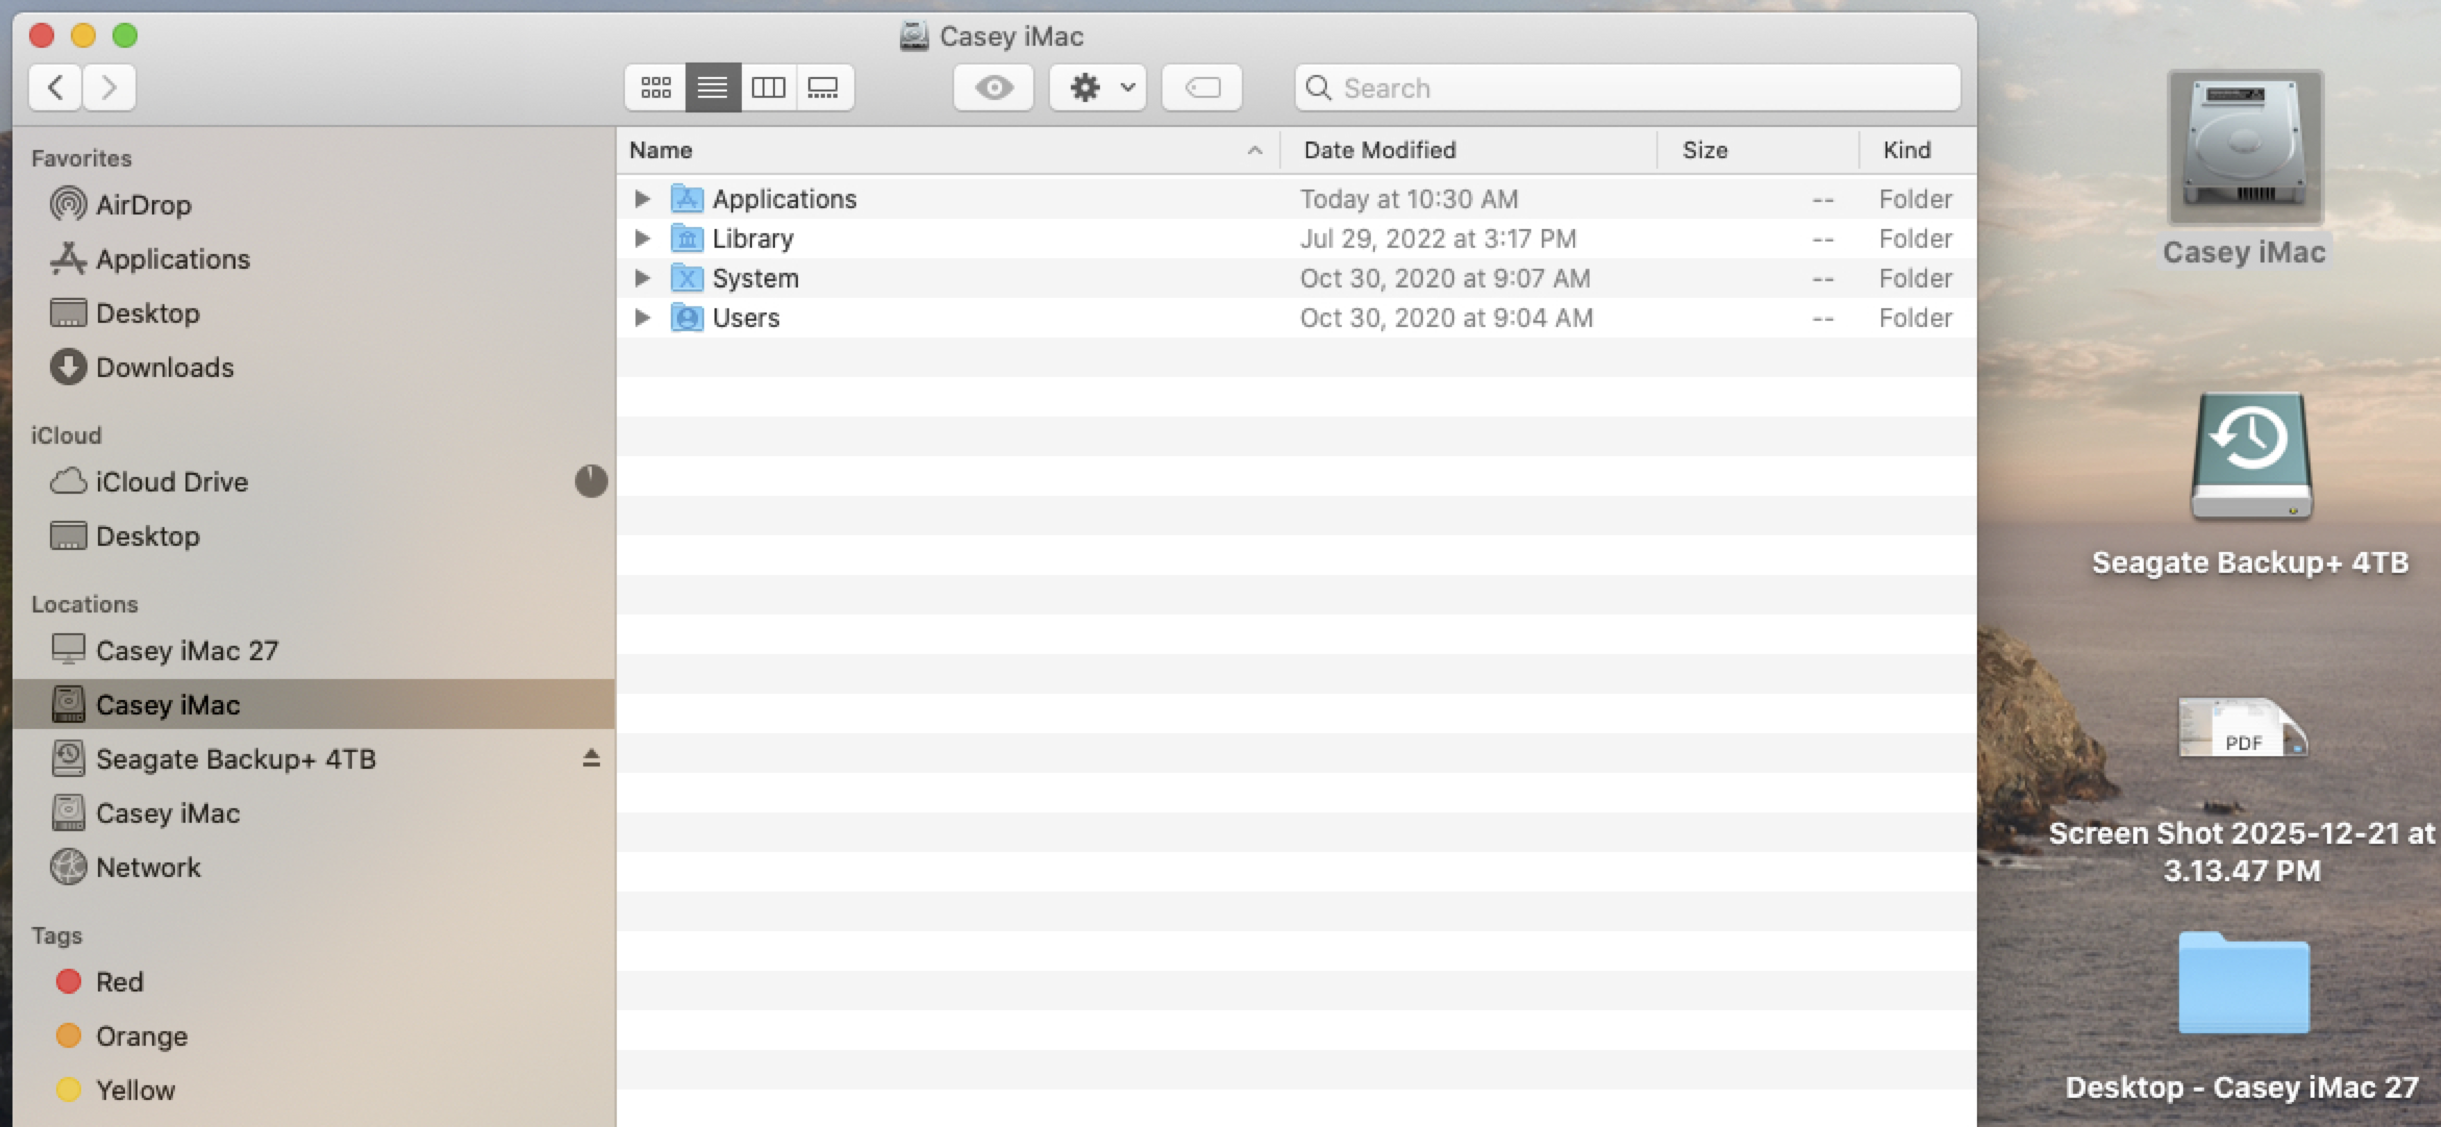Screen dimensions: 2441x1127
Task: Switch to icon view mode
Action: pyautogui.click(x=656, y=88)
